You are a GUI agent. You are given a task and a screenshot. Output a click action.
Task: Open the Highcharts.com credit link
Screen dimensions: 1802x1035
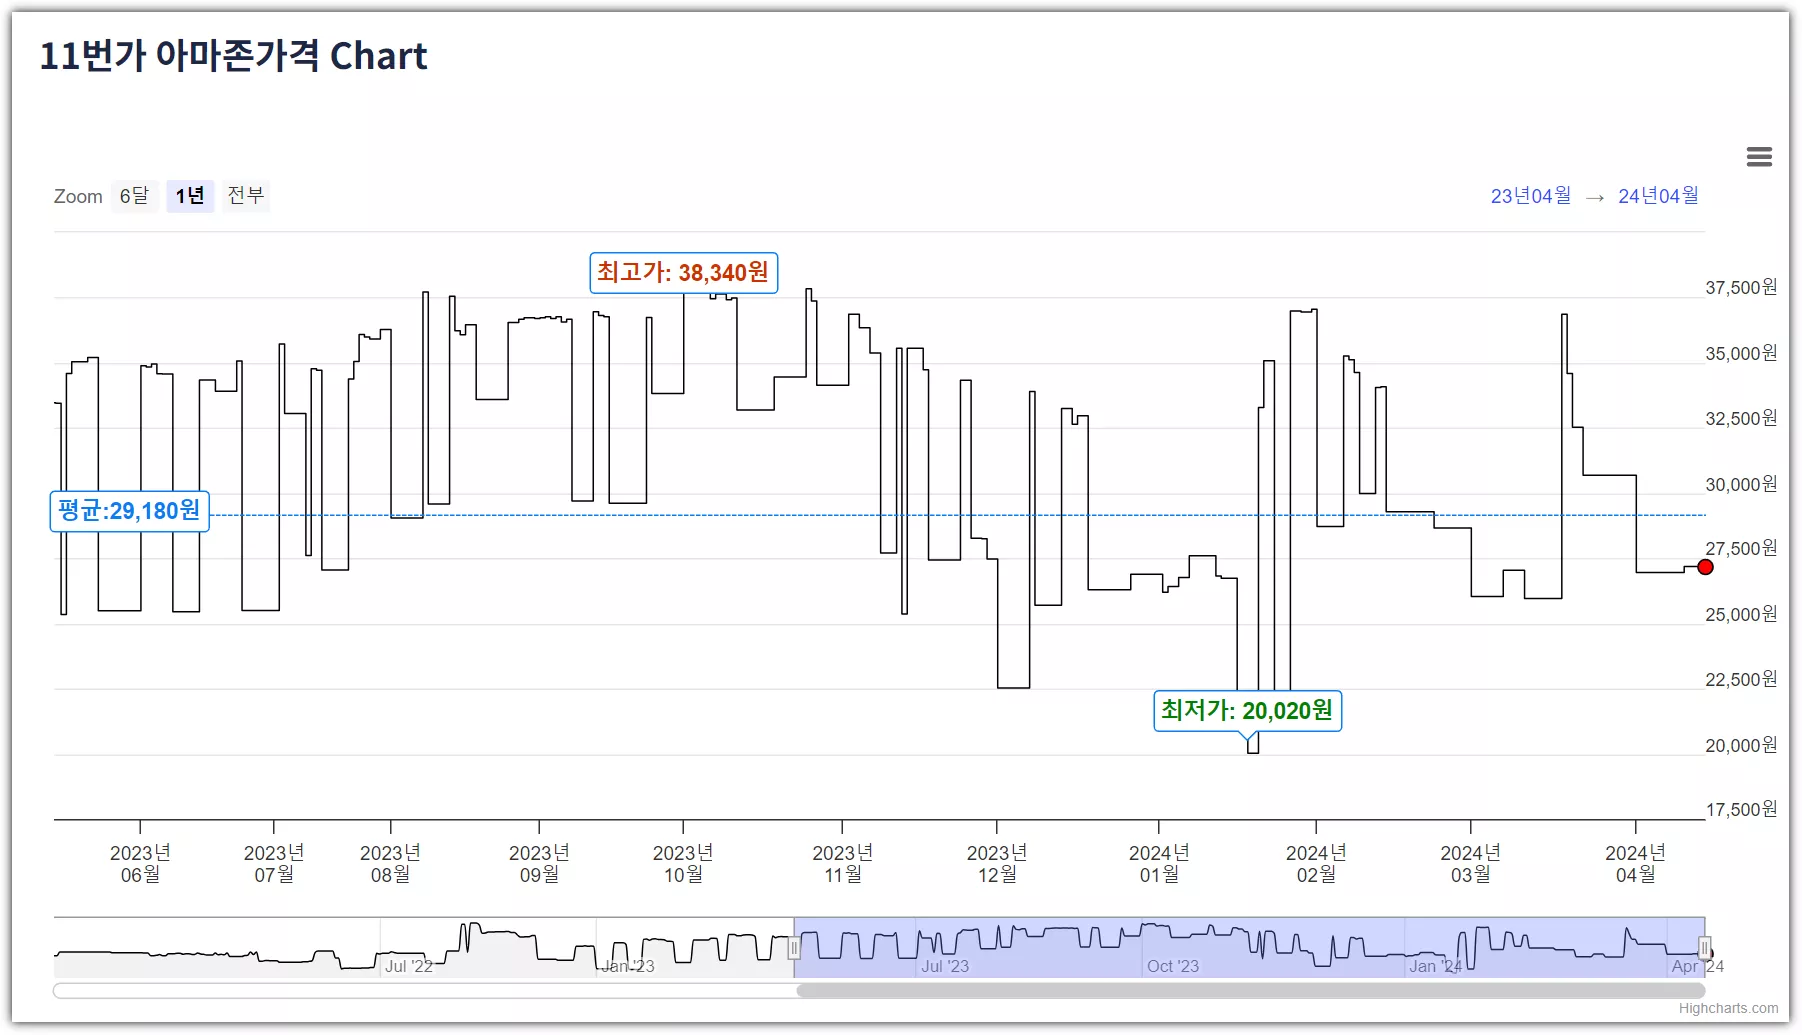tap(1728, 1008)
